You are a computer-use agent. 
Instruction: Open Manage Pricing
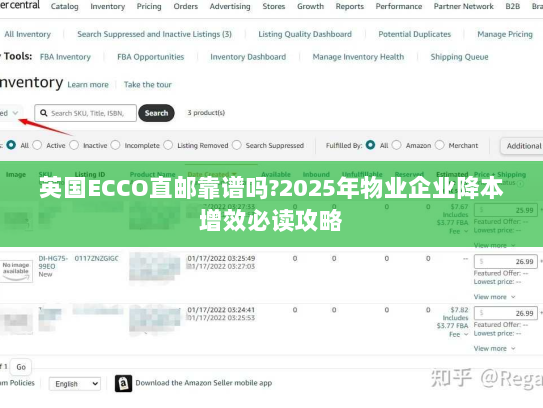coord(505,34)
